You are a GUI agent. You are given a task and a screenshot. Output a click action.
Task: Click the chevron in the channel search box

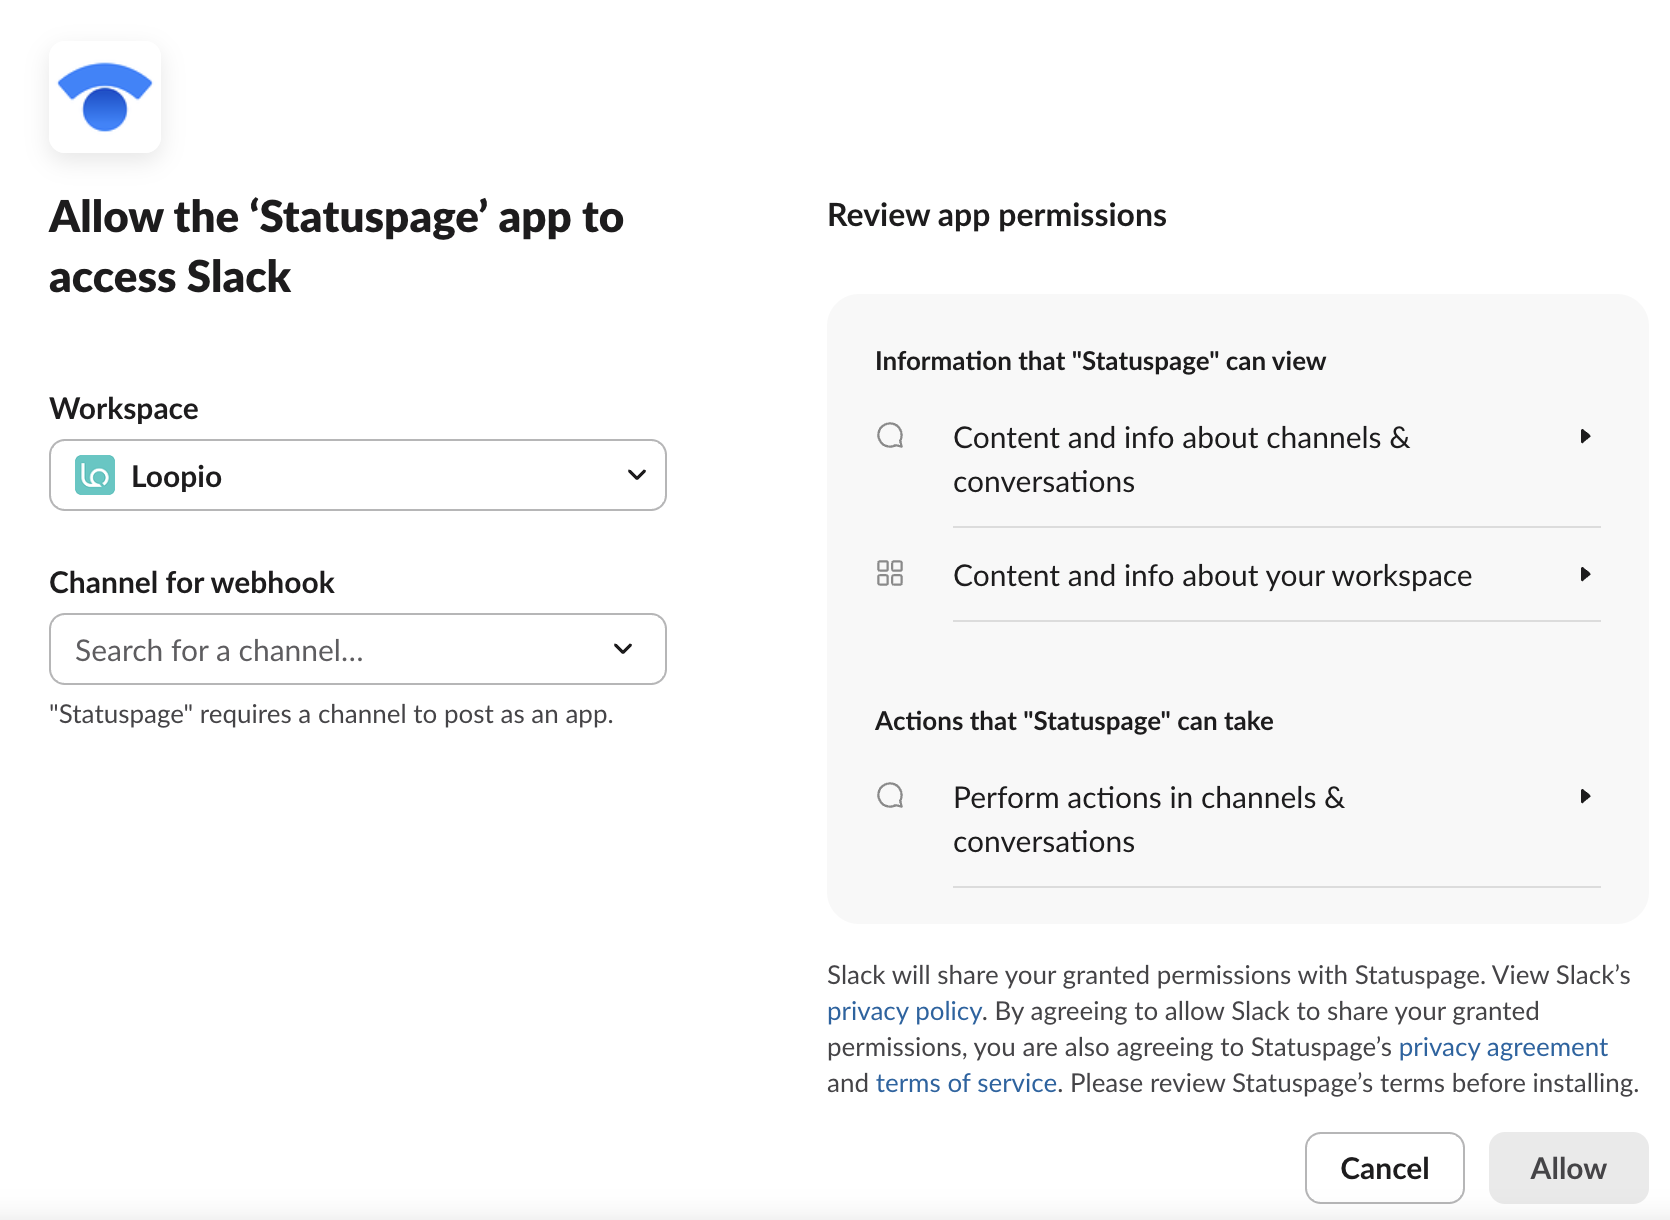coord(623,649)
